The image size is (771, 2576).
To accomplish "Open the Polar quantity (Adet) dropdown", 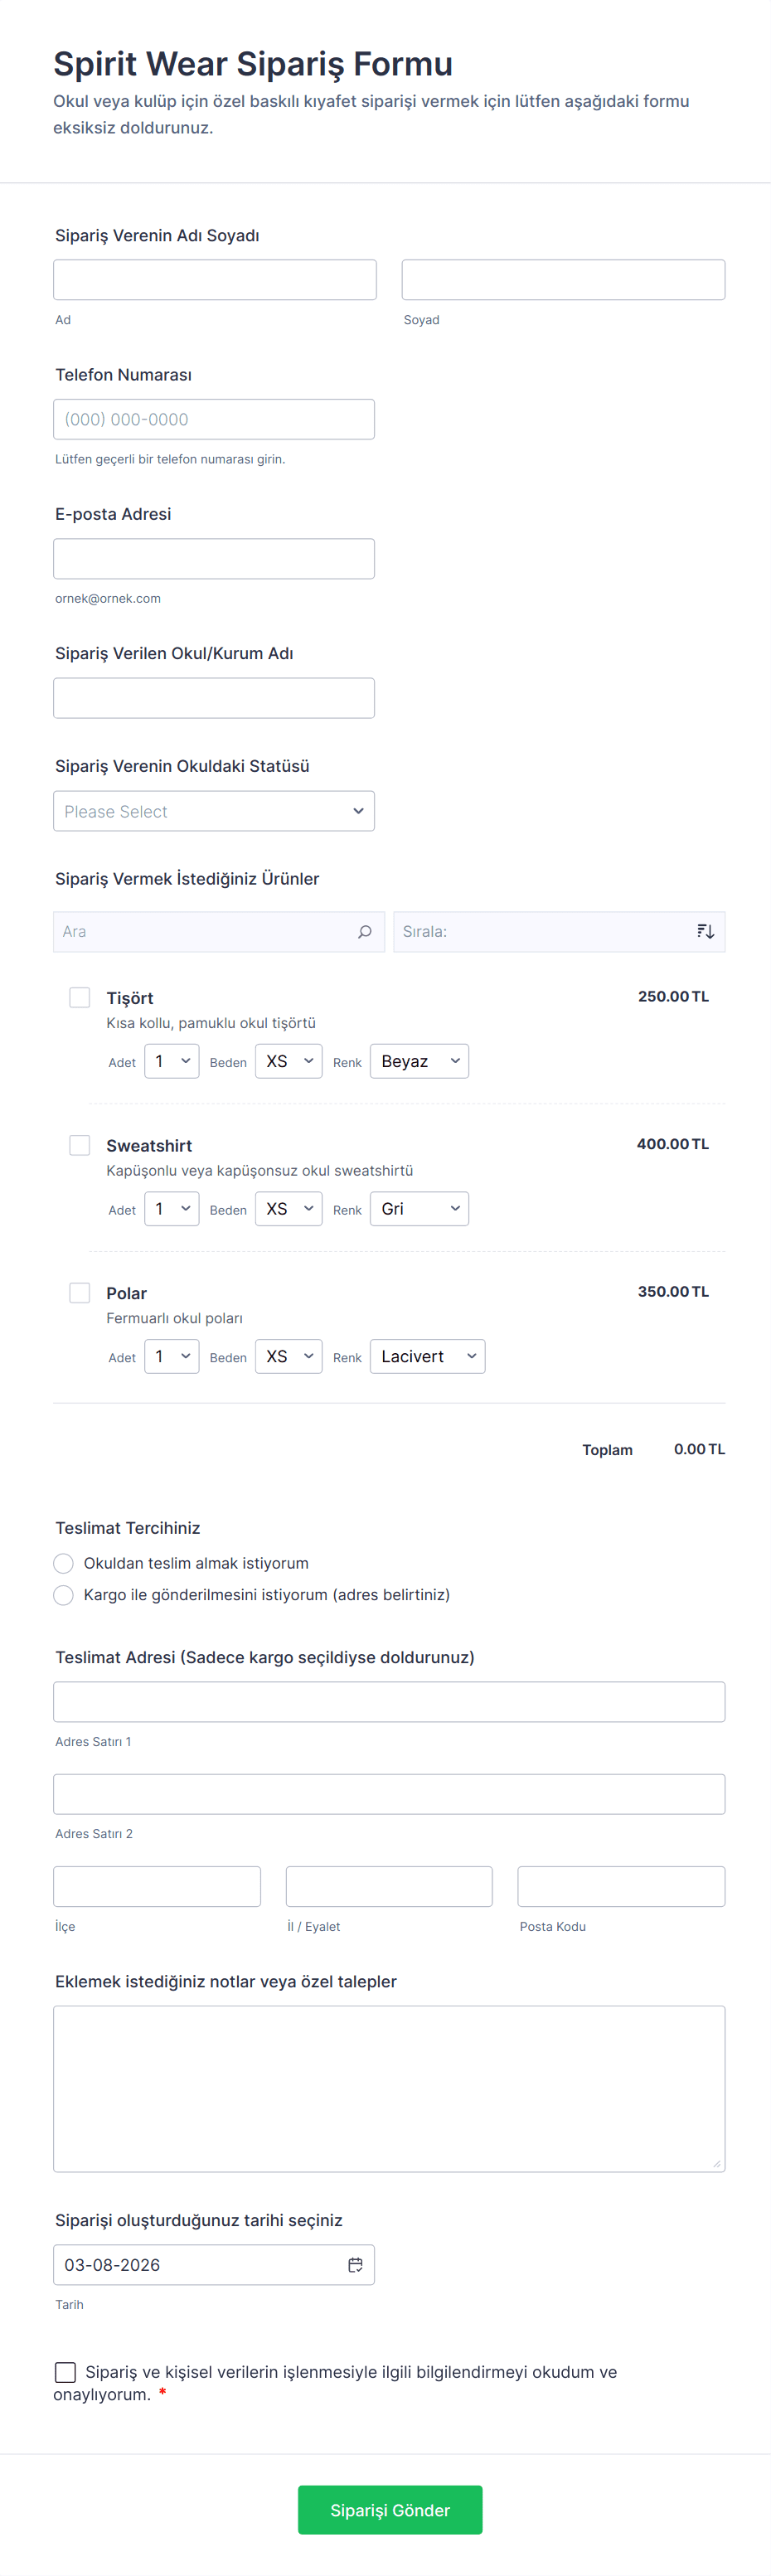I will tap(171, 1357).
